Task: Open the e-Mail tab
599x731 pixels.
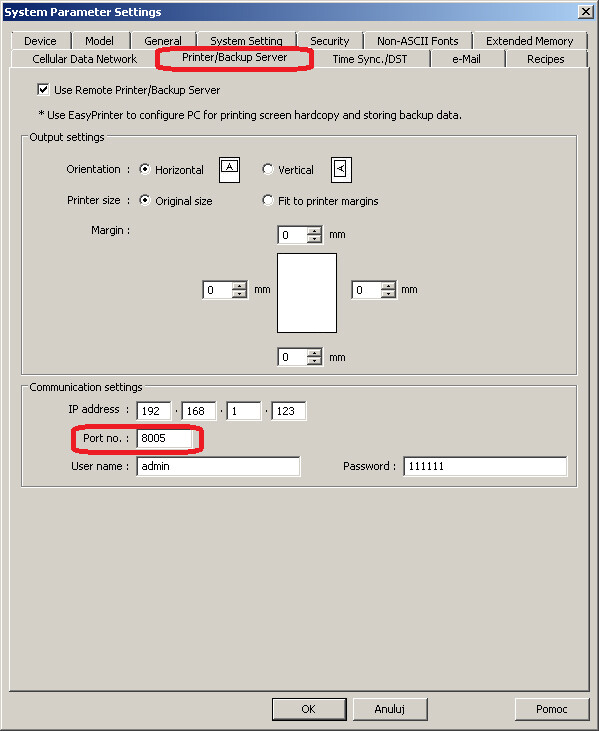Action: [467, 59]
